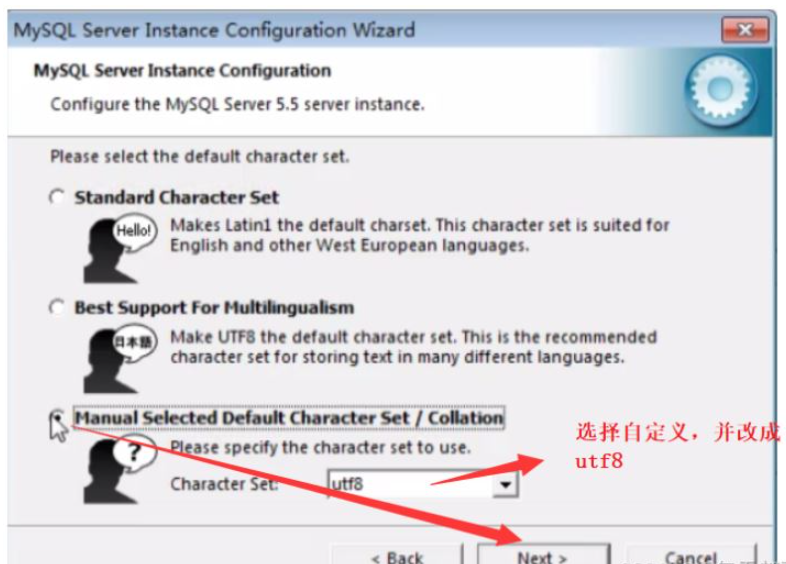Click the Best Support For Multilingualism label
This screenshot has height=564, width=786.
[x=214, y=307]
